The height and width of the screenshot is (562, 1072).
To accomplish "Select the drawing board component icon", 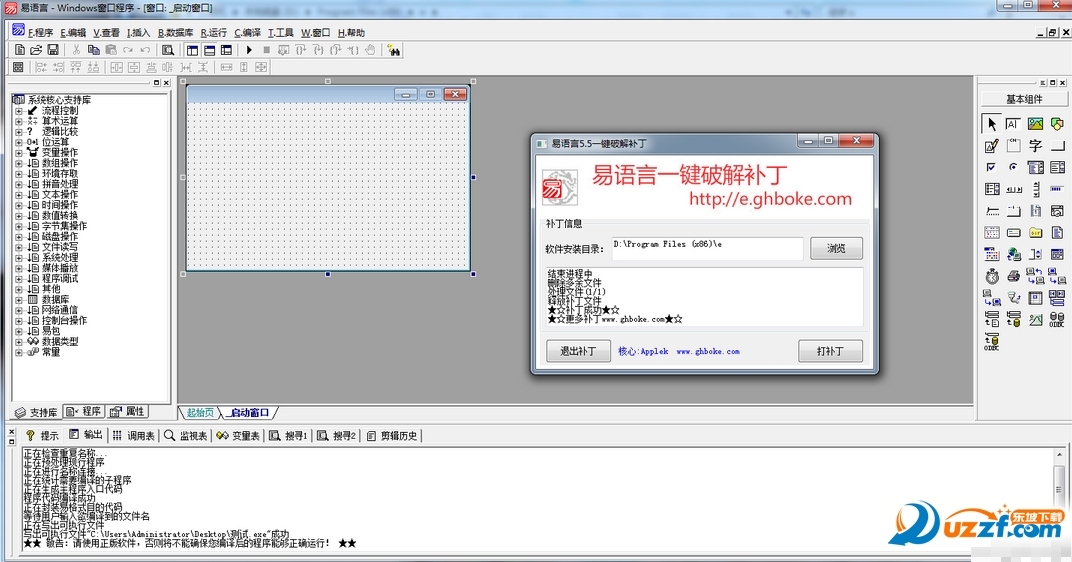I will click(x=991, y=146).
